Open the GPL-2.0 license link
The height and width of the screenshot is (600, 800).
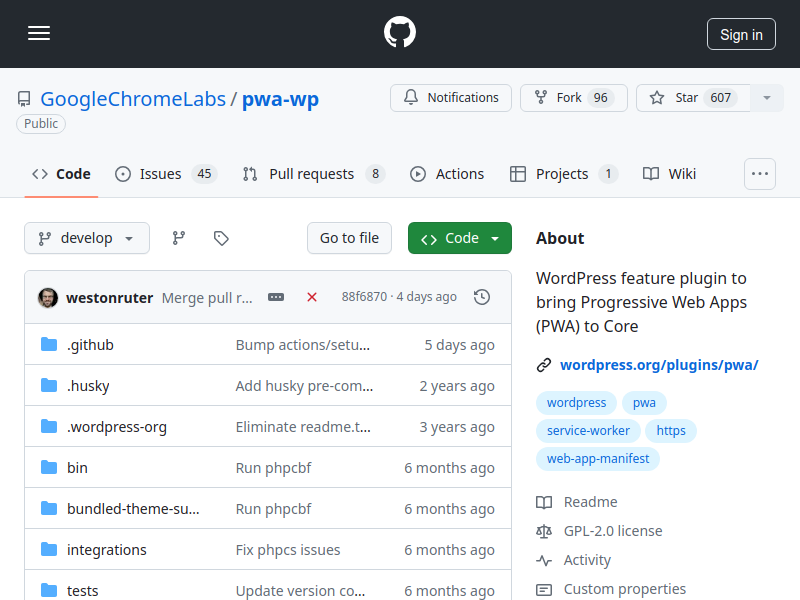click(x=599, y=531)
